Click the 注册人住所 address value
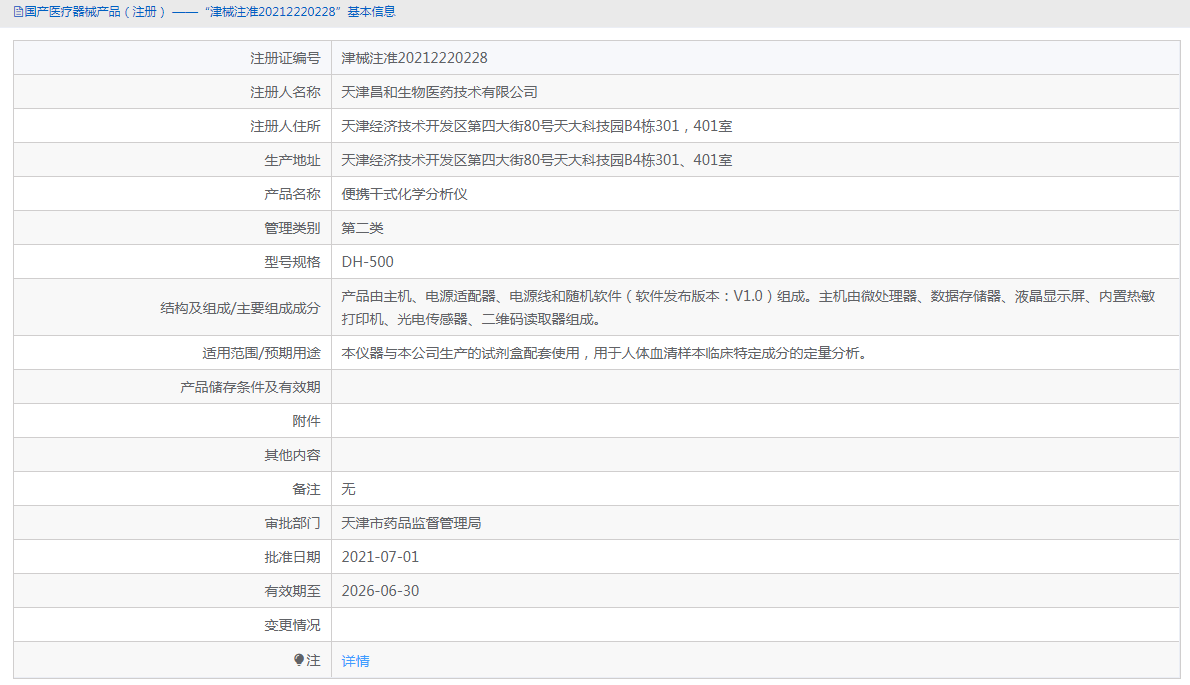Screen dimensions: 1190x685 coord(537,126)
